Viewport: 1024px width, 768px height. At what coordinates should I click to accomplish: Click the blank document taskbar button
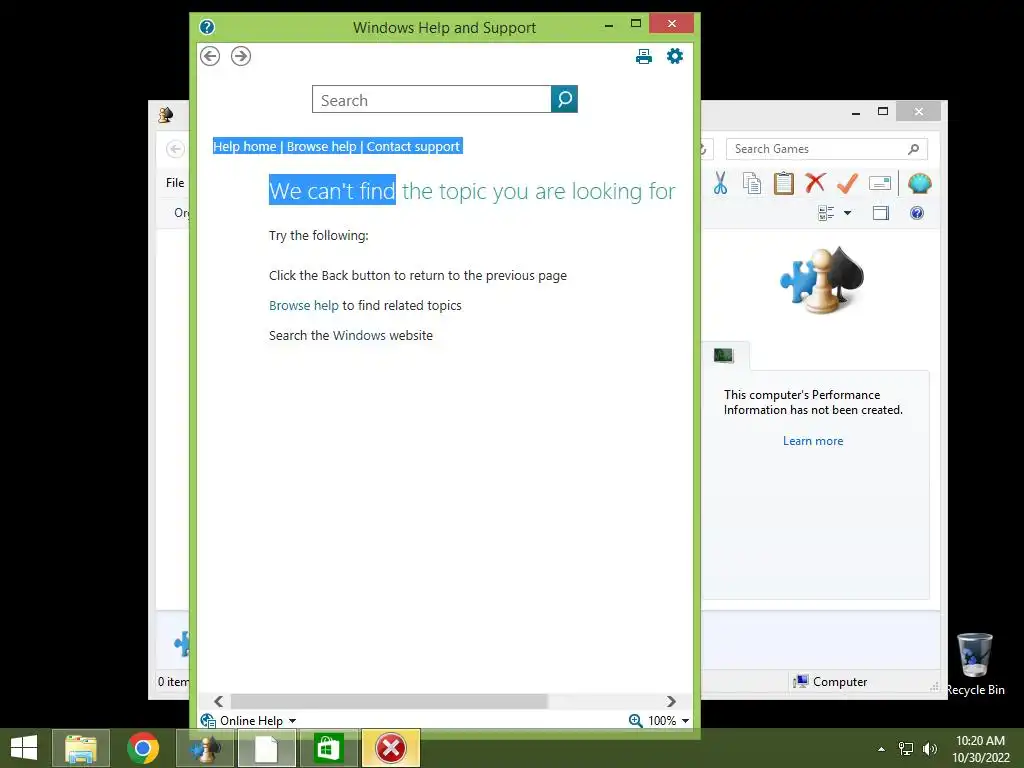(266, 748)
